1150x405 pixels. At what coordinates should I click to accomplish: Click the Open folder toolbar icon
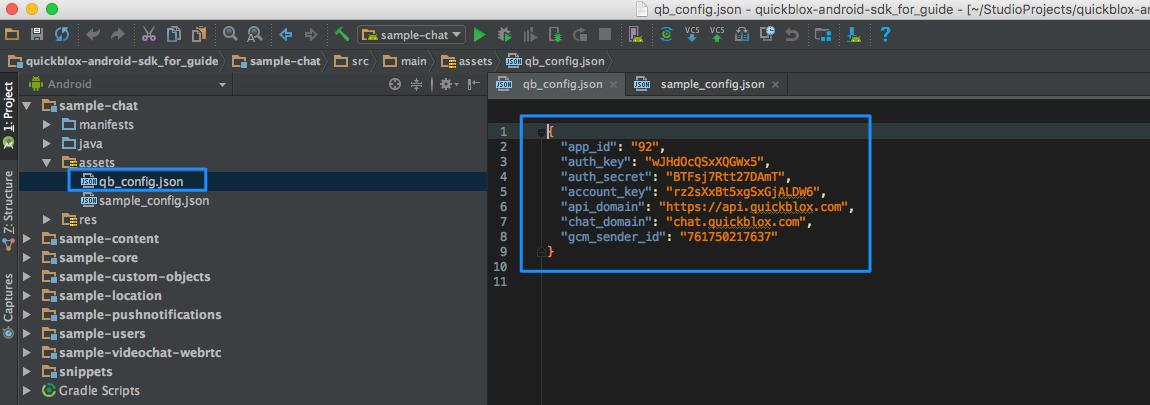tap(11, 34)
